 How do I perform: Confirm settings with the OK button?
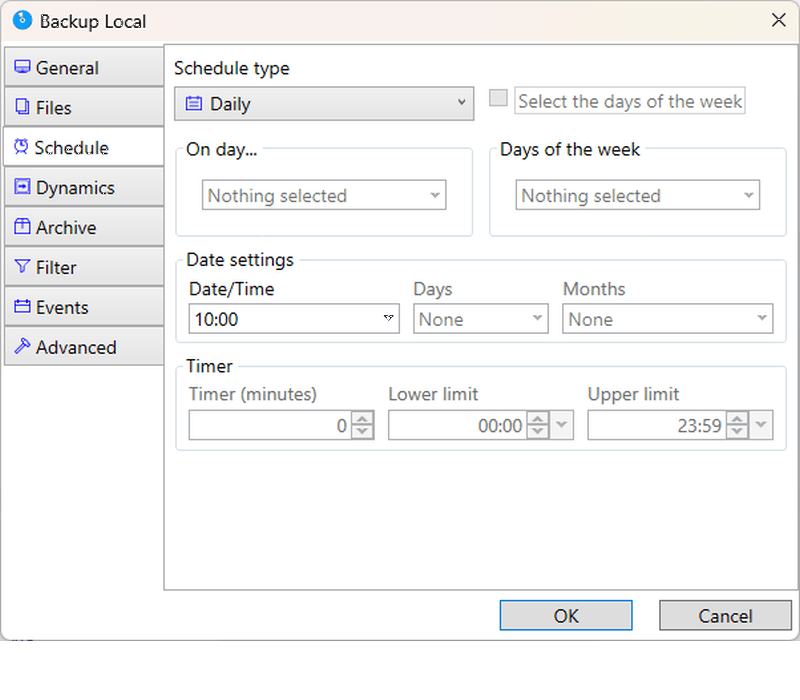(x=566, y=615)
